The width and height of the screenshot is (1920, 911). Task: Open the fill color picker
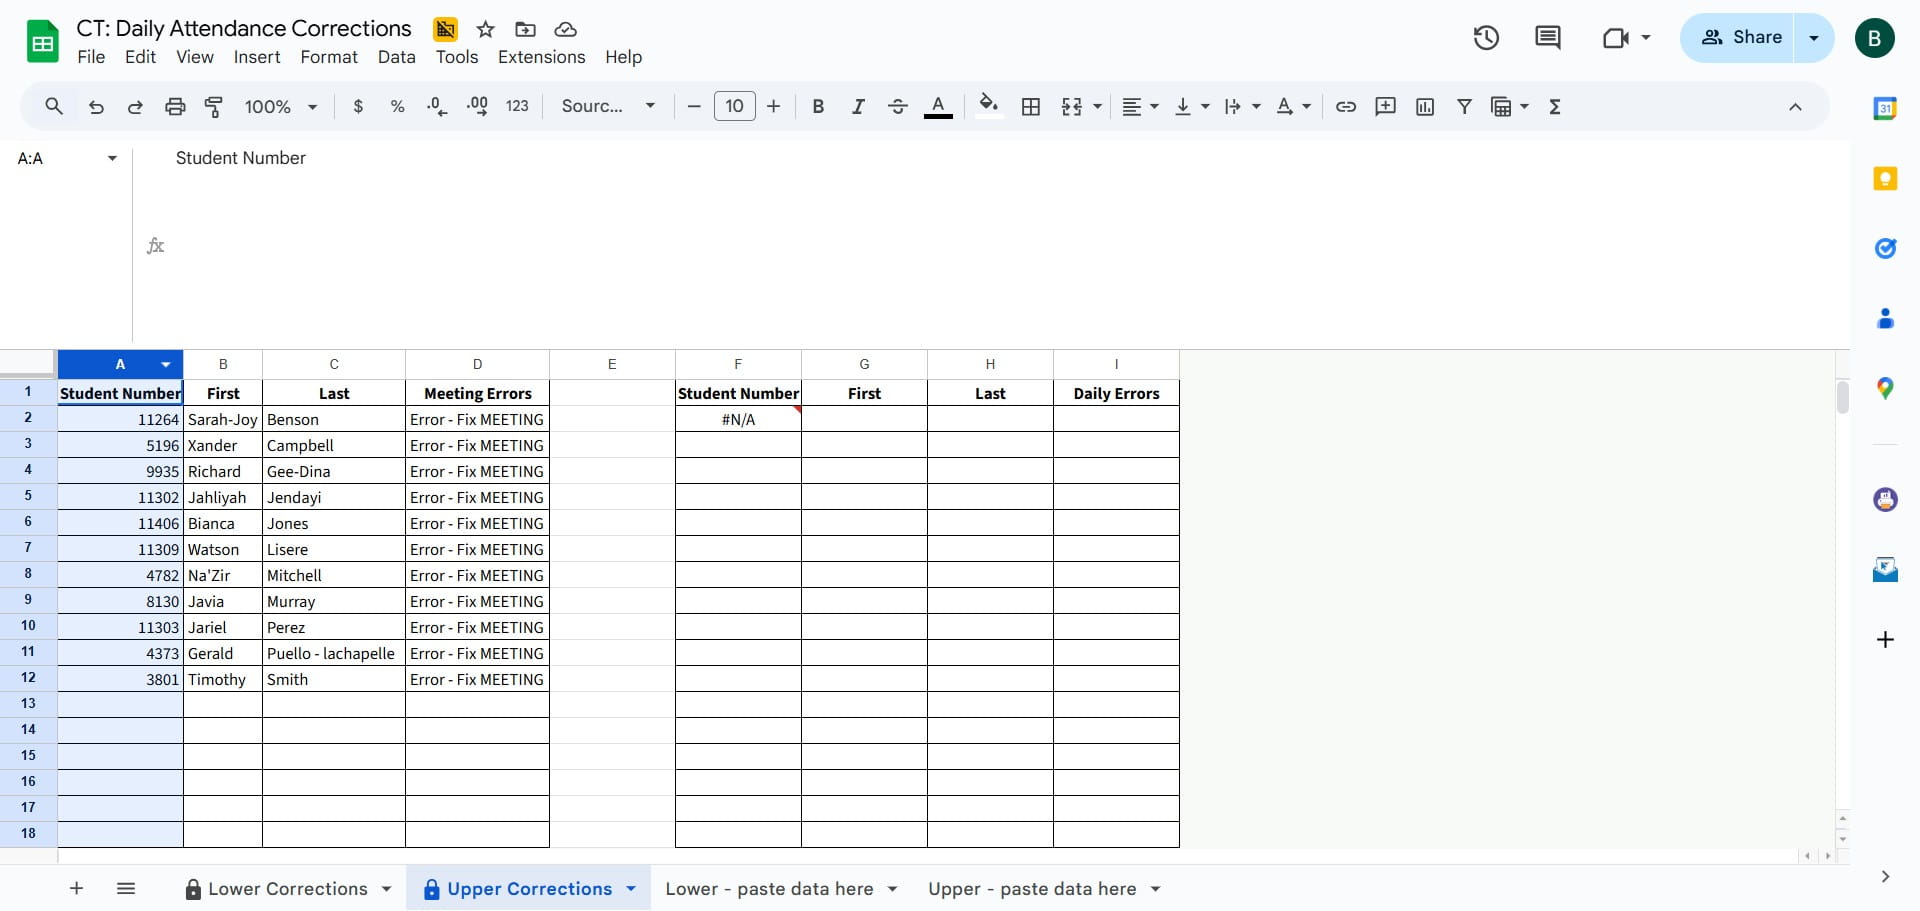coord(989,106)
